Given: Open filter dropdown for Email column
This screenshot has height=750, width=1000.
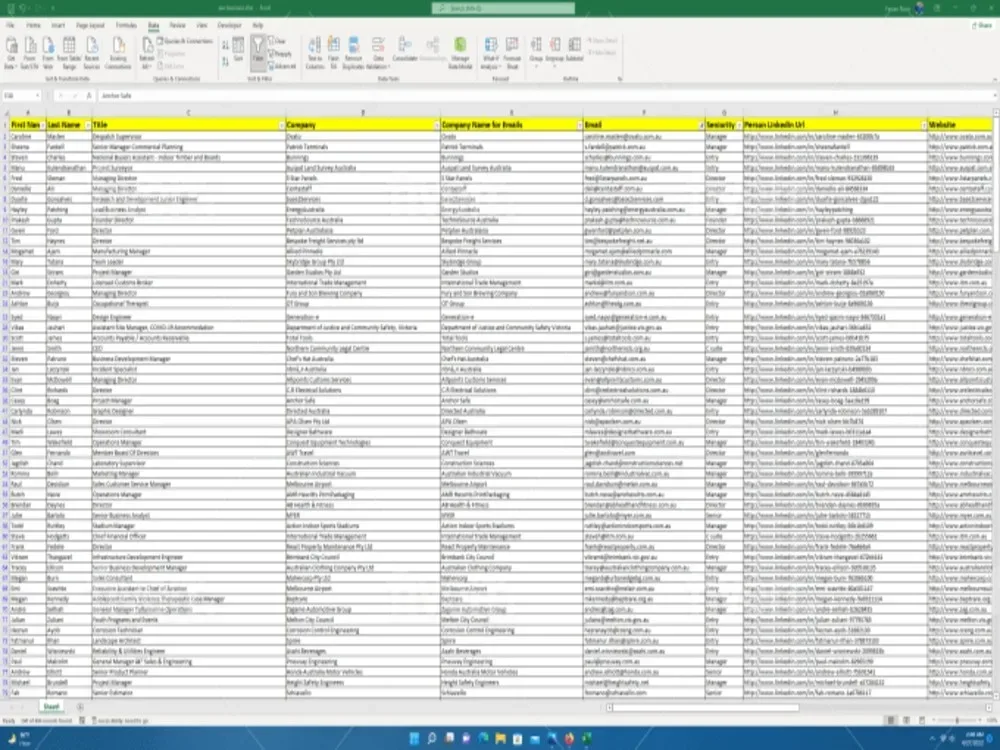Looking at the screenshot, I should click(x=701, y=126).
